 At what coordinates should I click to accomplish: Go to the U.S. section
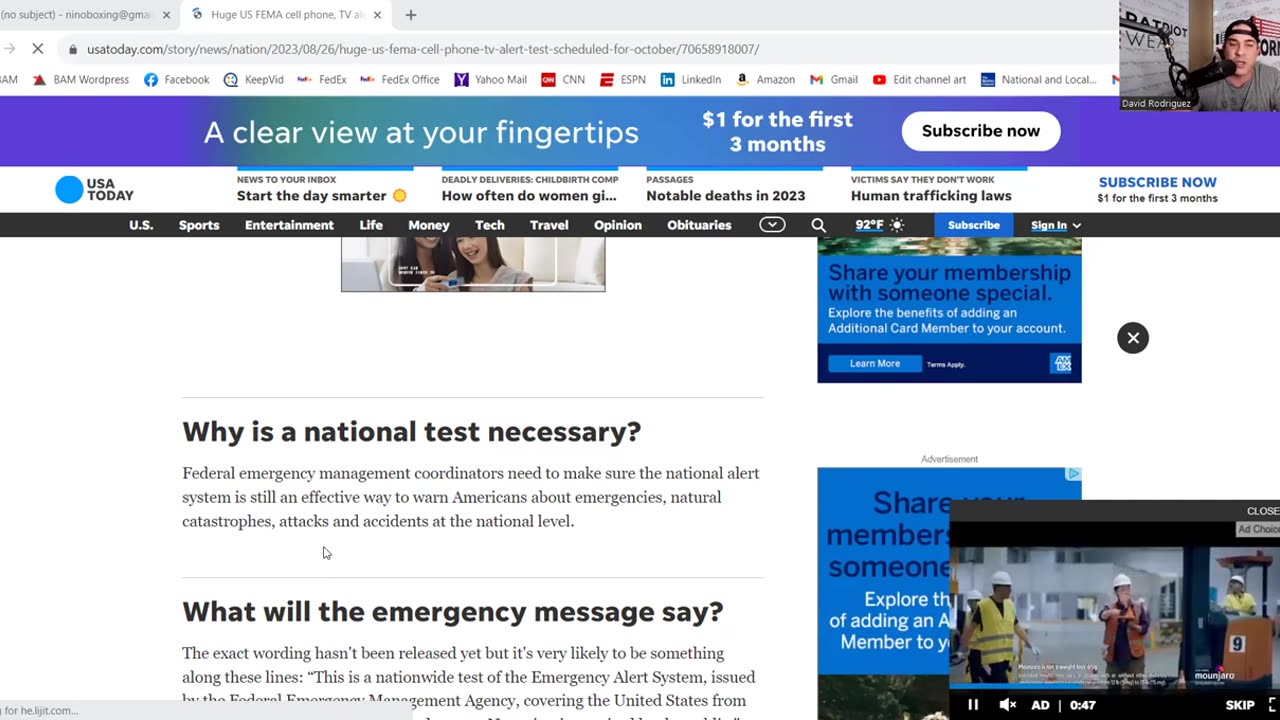[141, 225]
